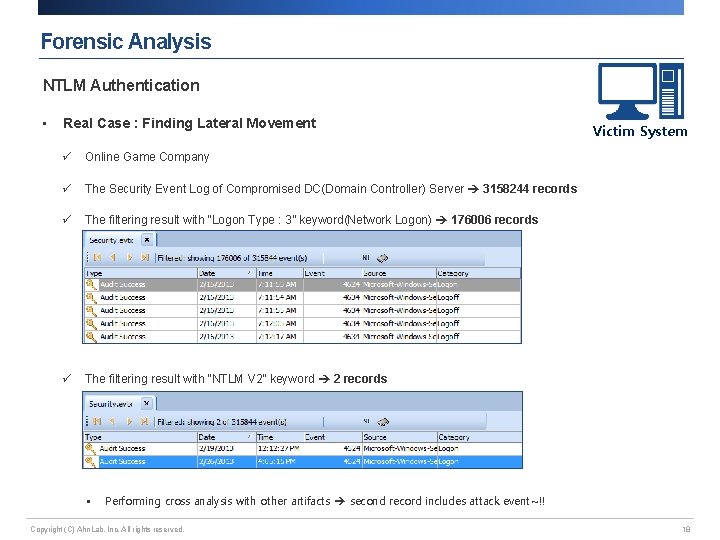
Task: Click the 'NTLM Authentication' heading
Action: point(121,85)
